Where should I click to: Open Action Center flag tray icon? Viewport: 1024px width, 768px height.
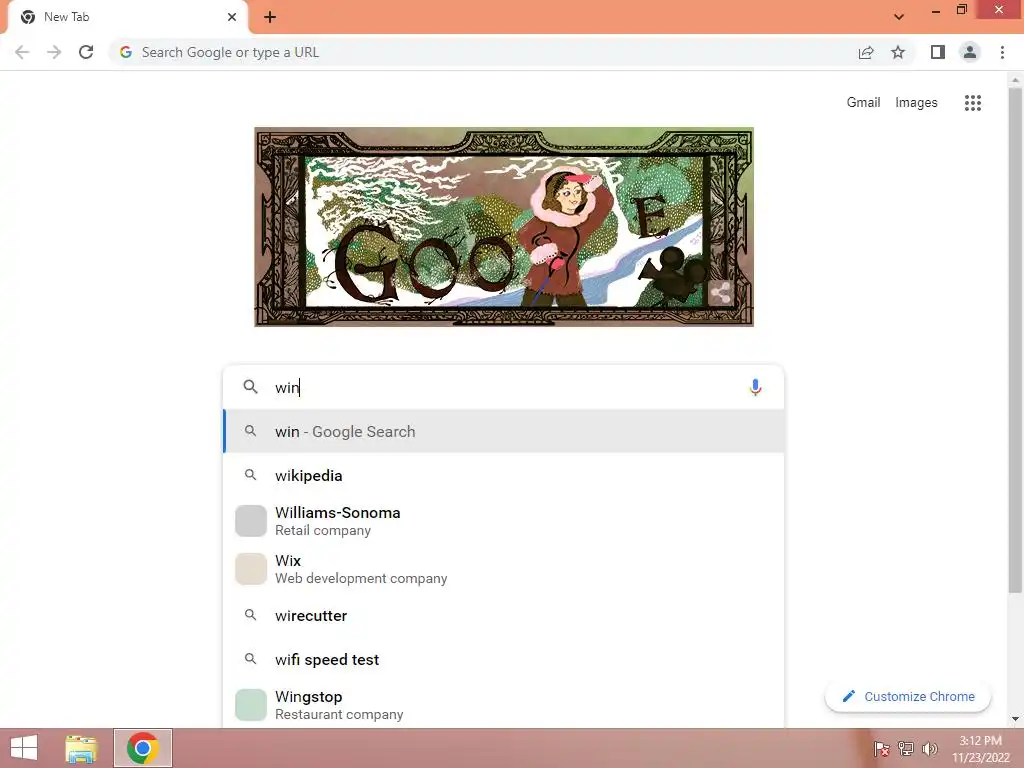point(881,748)
